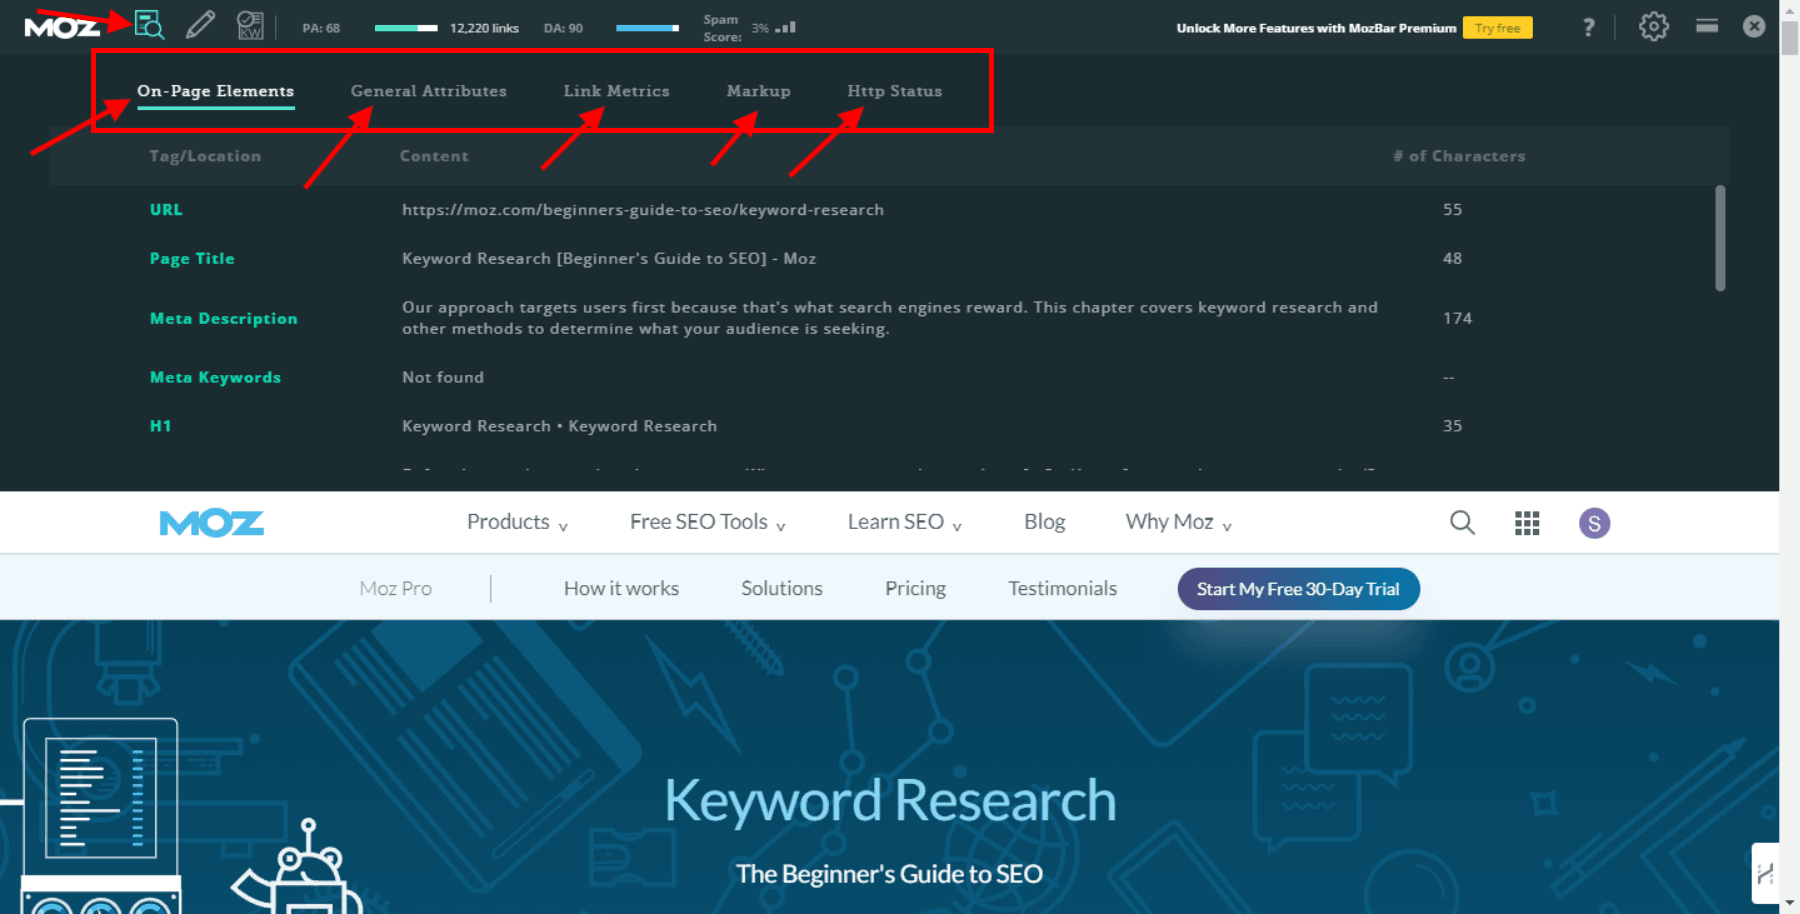Screen dimensions: 1800x914
Task: Open the Link Metrics tab
Action: tap(617, 91)
